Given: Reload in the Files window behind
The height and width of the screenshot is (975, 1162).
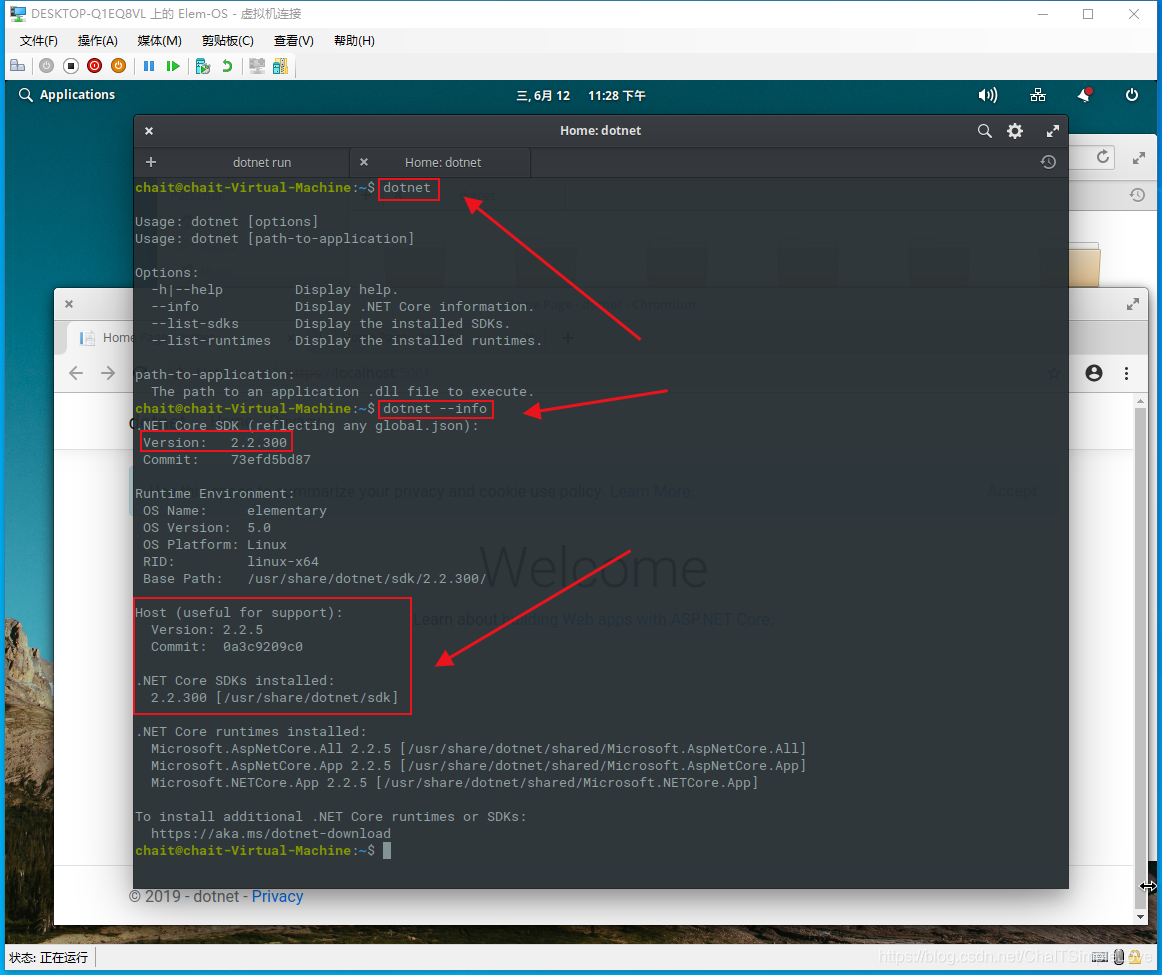Looking at the screenshot, I should pos(1103,157).
